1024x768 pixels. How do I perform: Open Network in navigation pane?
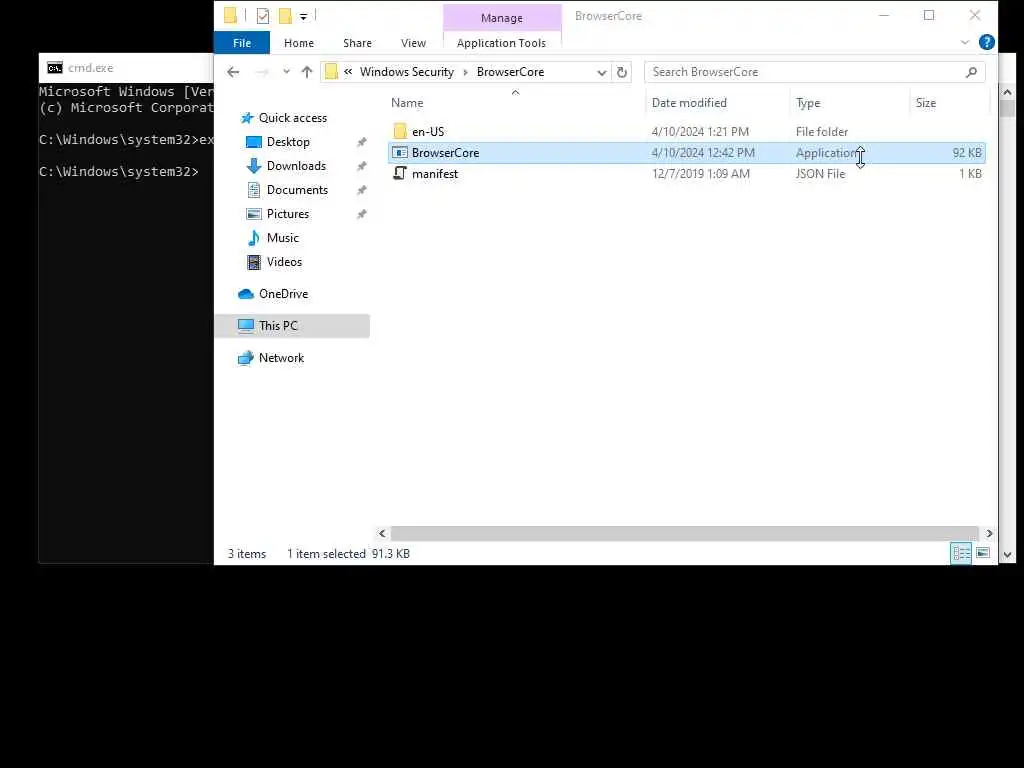[x=281, y=358]
